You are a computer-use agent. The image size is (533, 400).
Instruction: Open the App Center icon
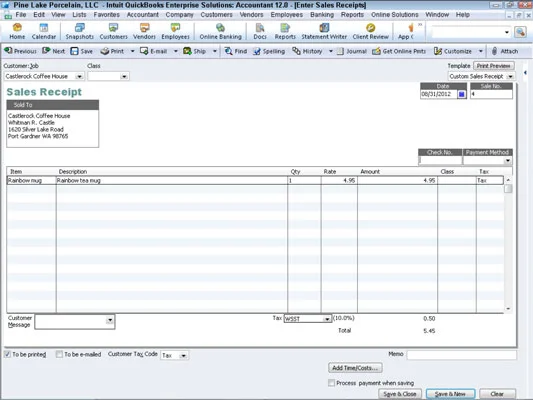click(x=406, y=31)
